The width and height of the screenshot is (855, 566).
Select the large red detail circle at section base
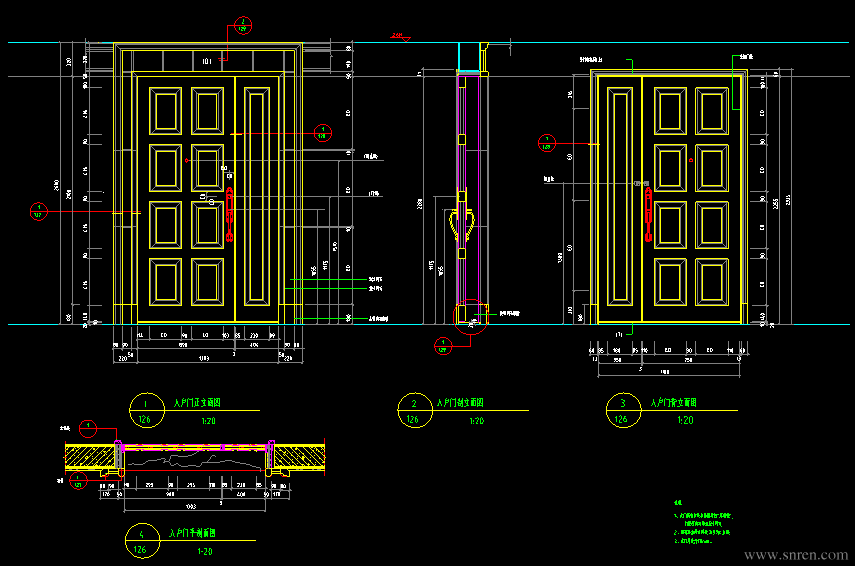(x=471, y=316)
